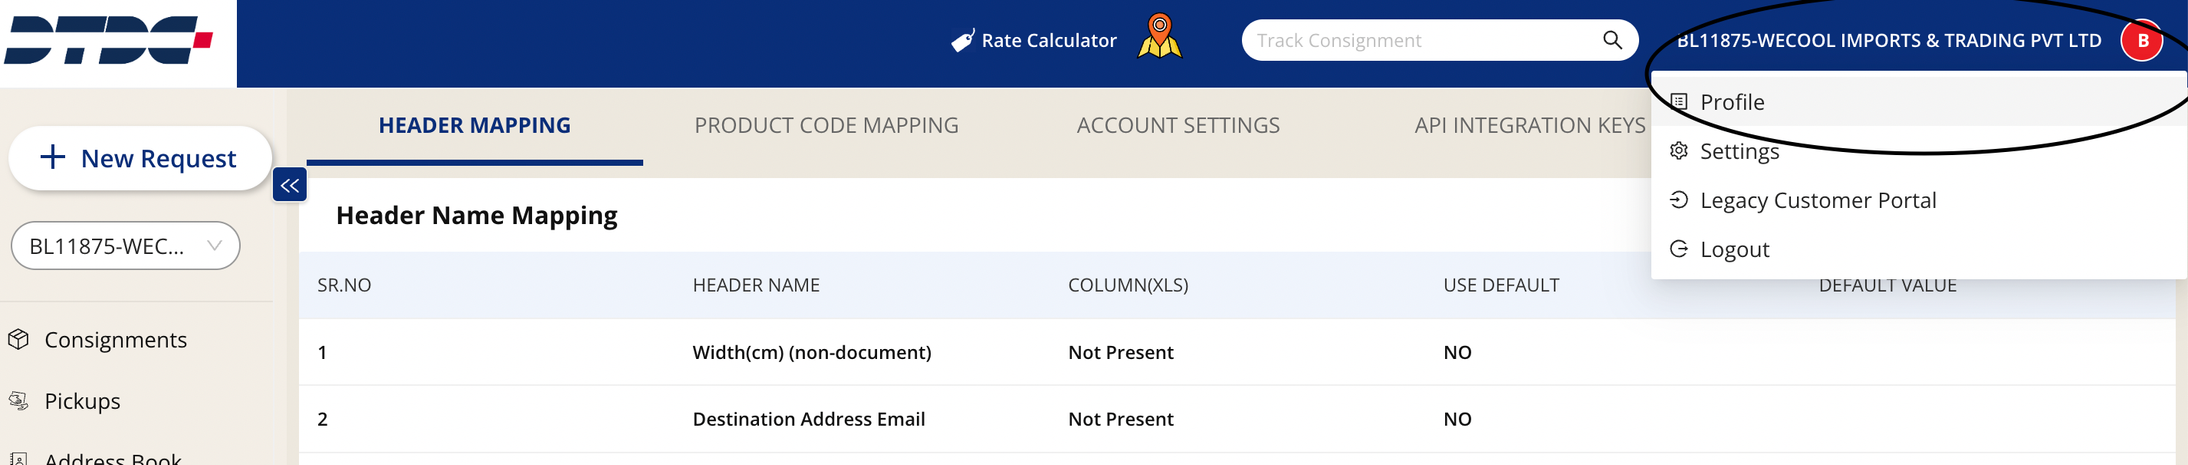Open Legacy Customer Portal
Screen dimensions: 2188x465
[1817, 200]
